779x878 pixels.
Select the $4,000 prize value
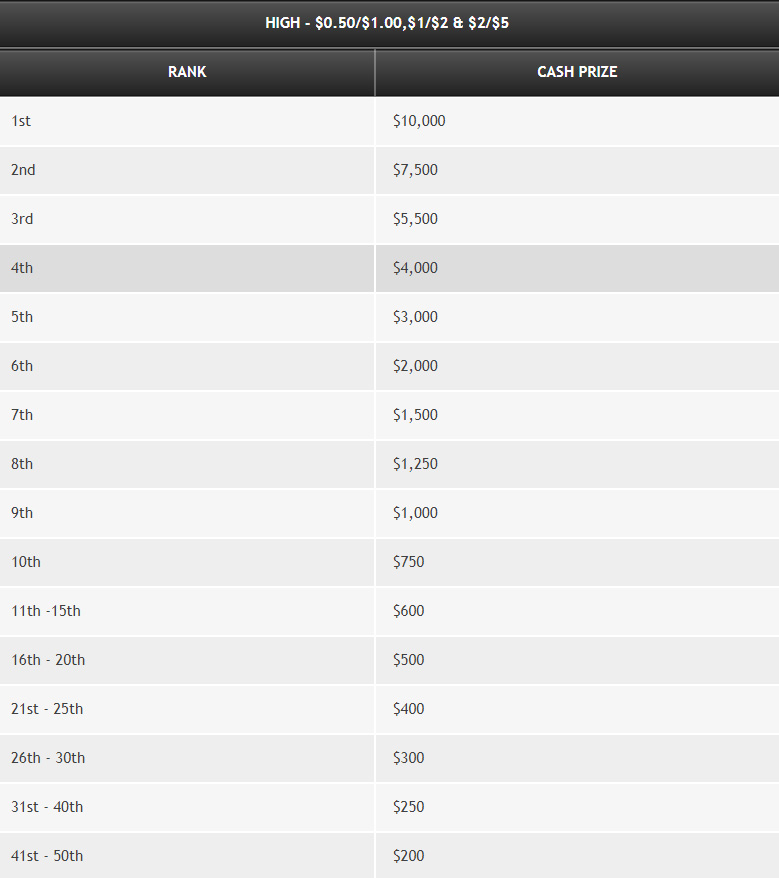point(415,268)
